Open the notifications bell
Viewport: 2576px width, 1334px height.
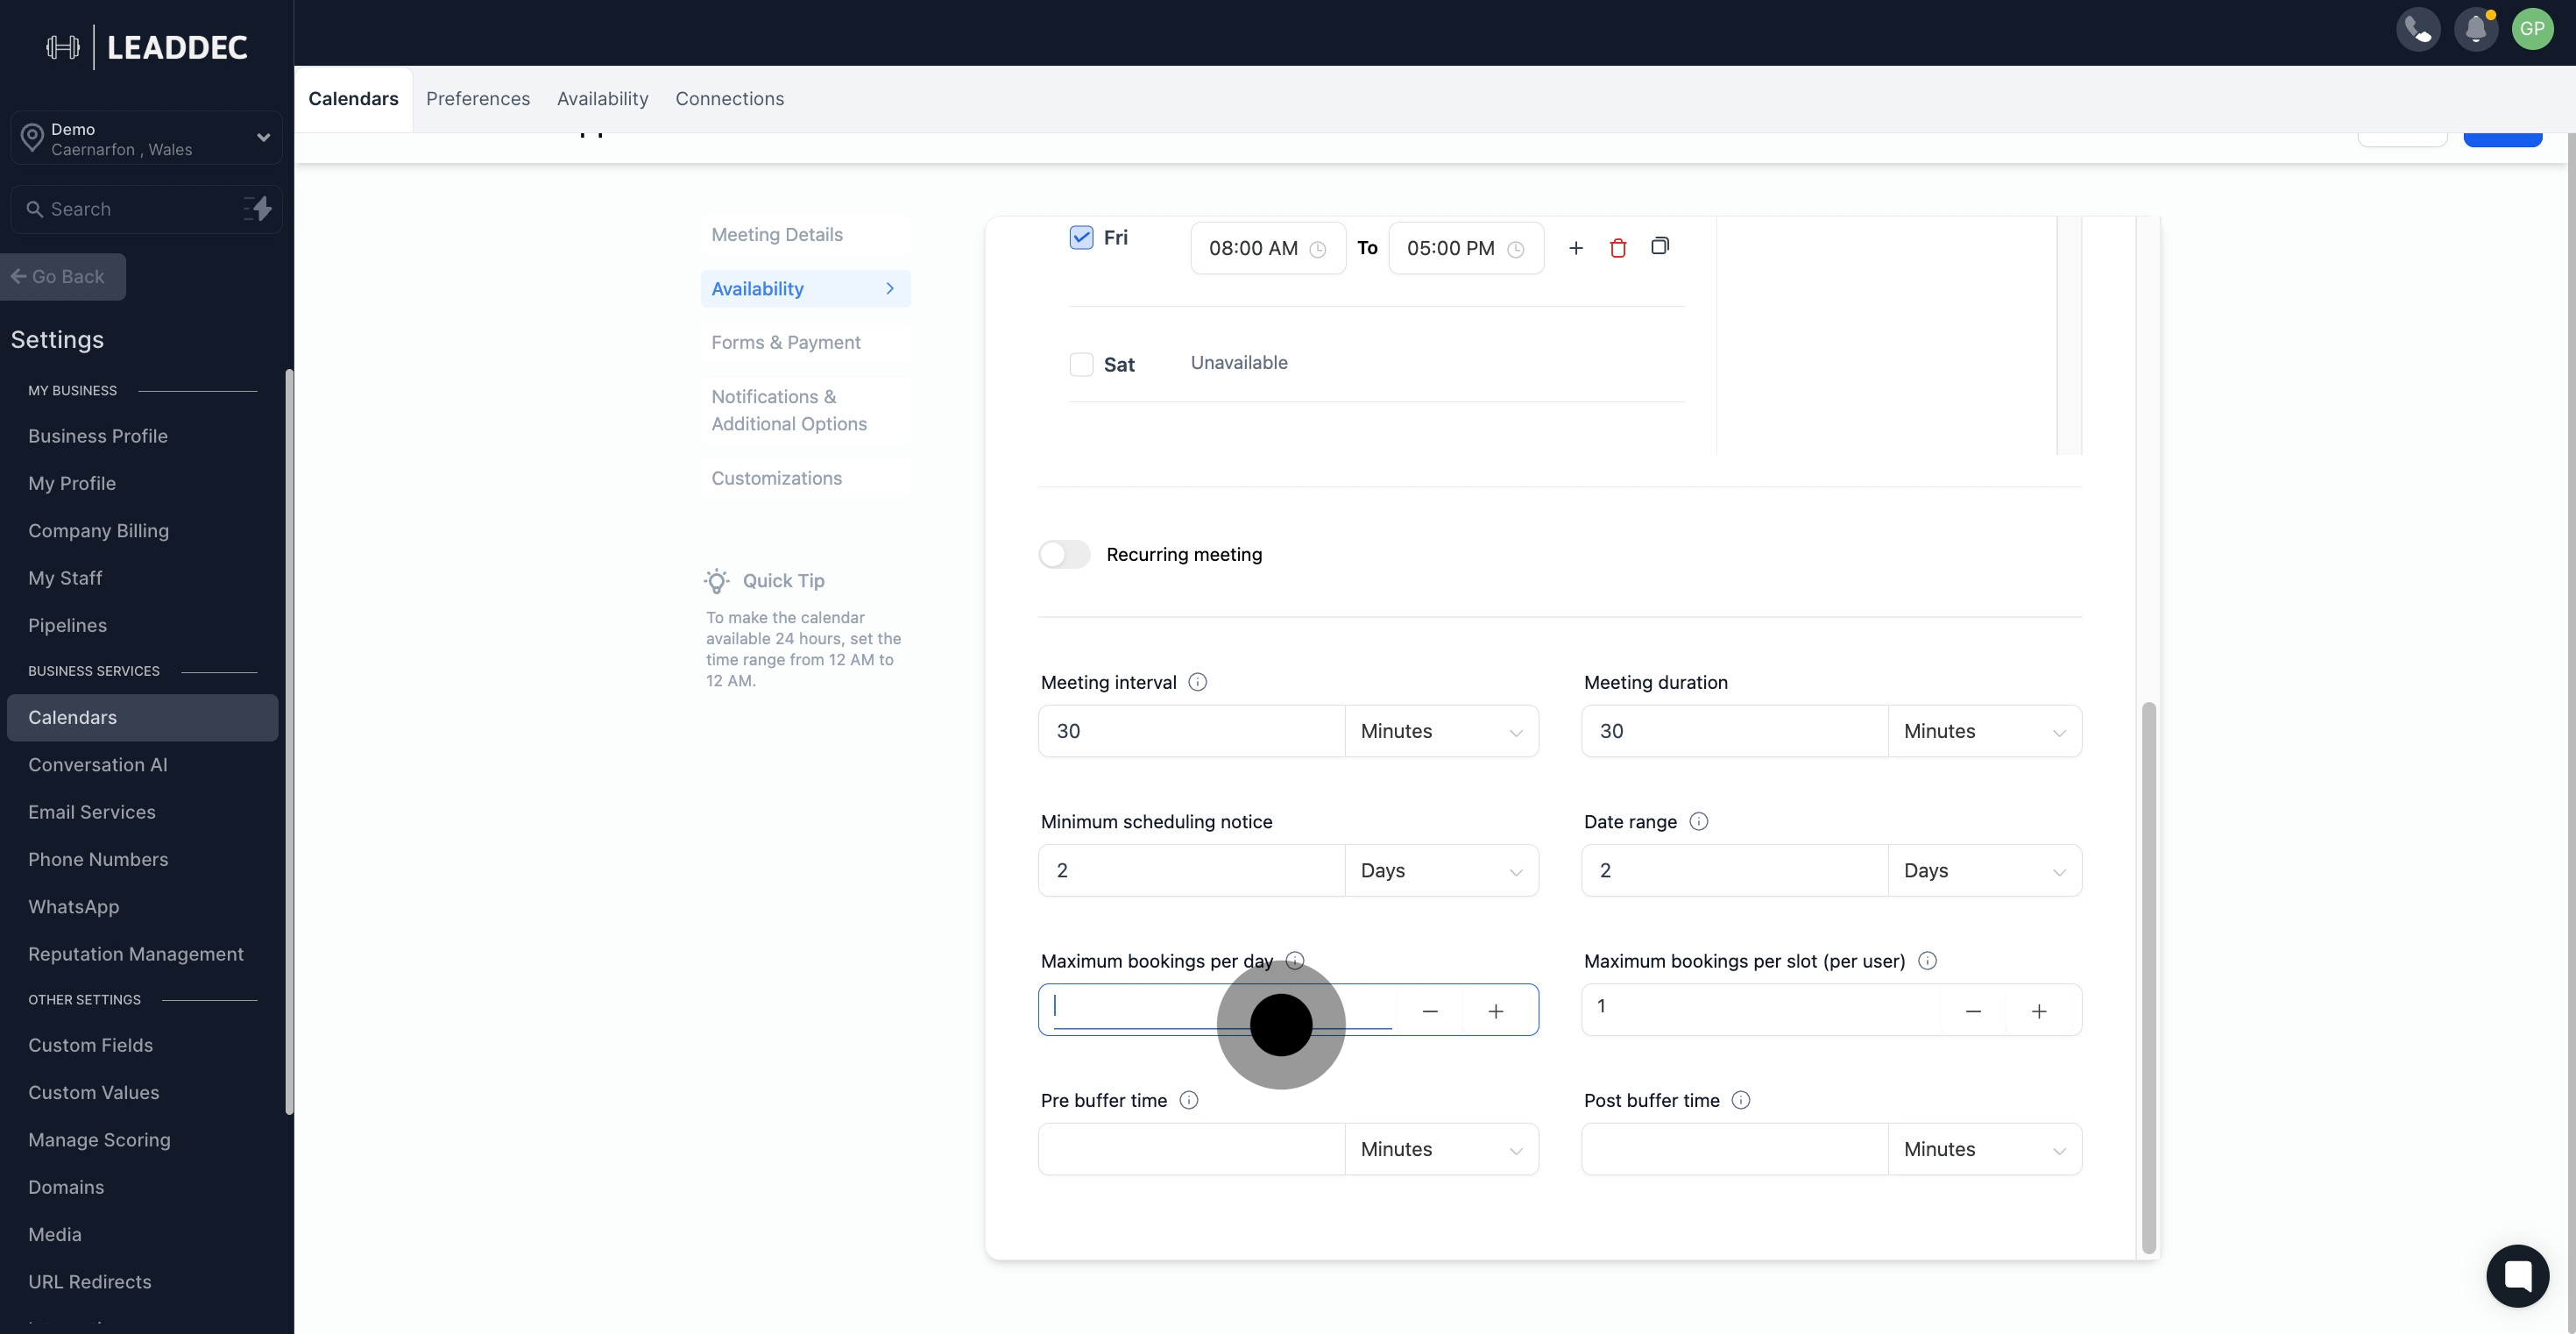(x=2475, y=29)
